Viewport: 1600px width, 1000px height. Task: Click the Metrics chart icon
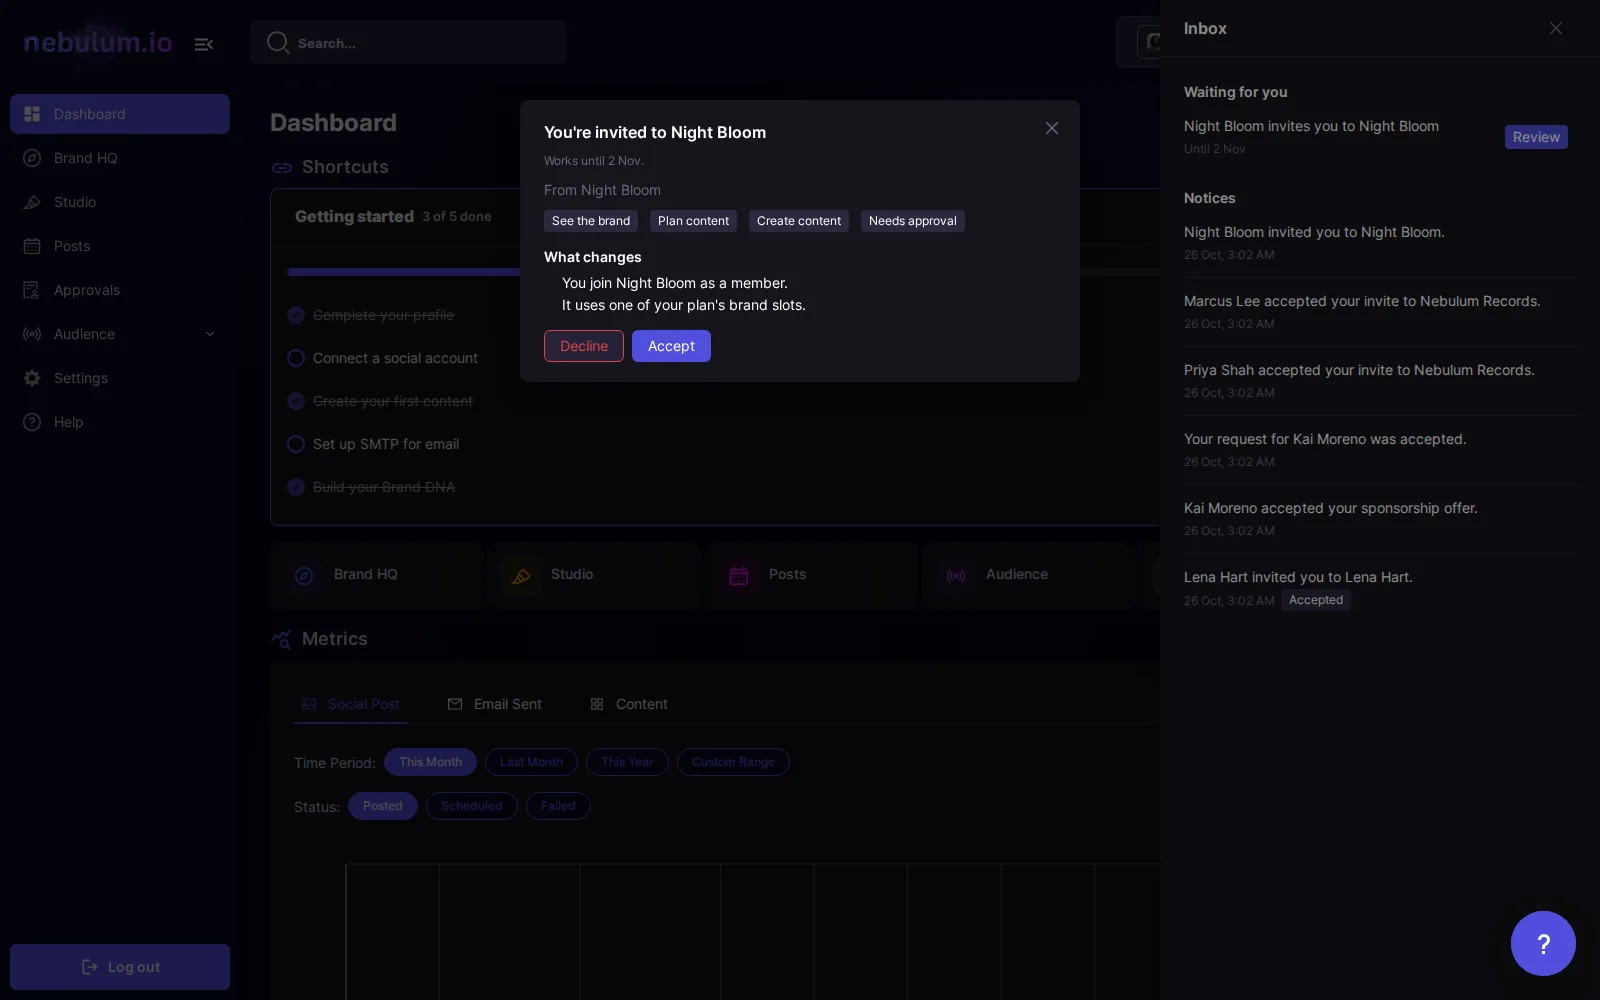click(x=282, y=639)
